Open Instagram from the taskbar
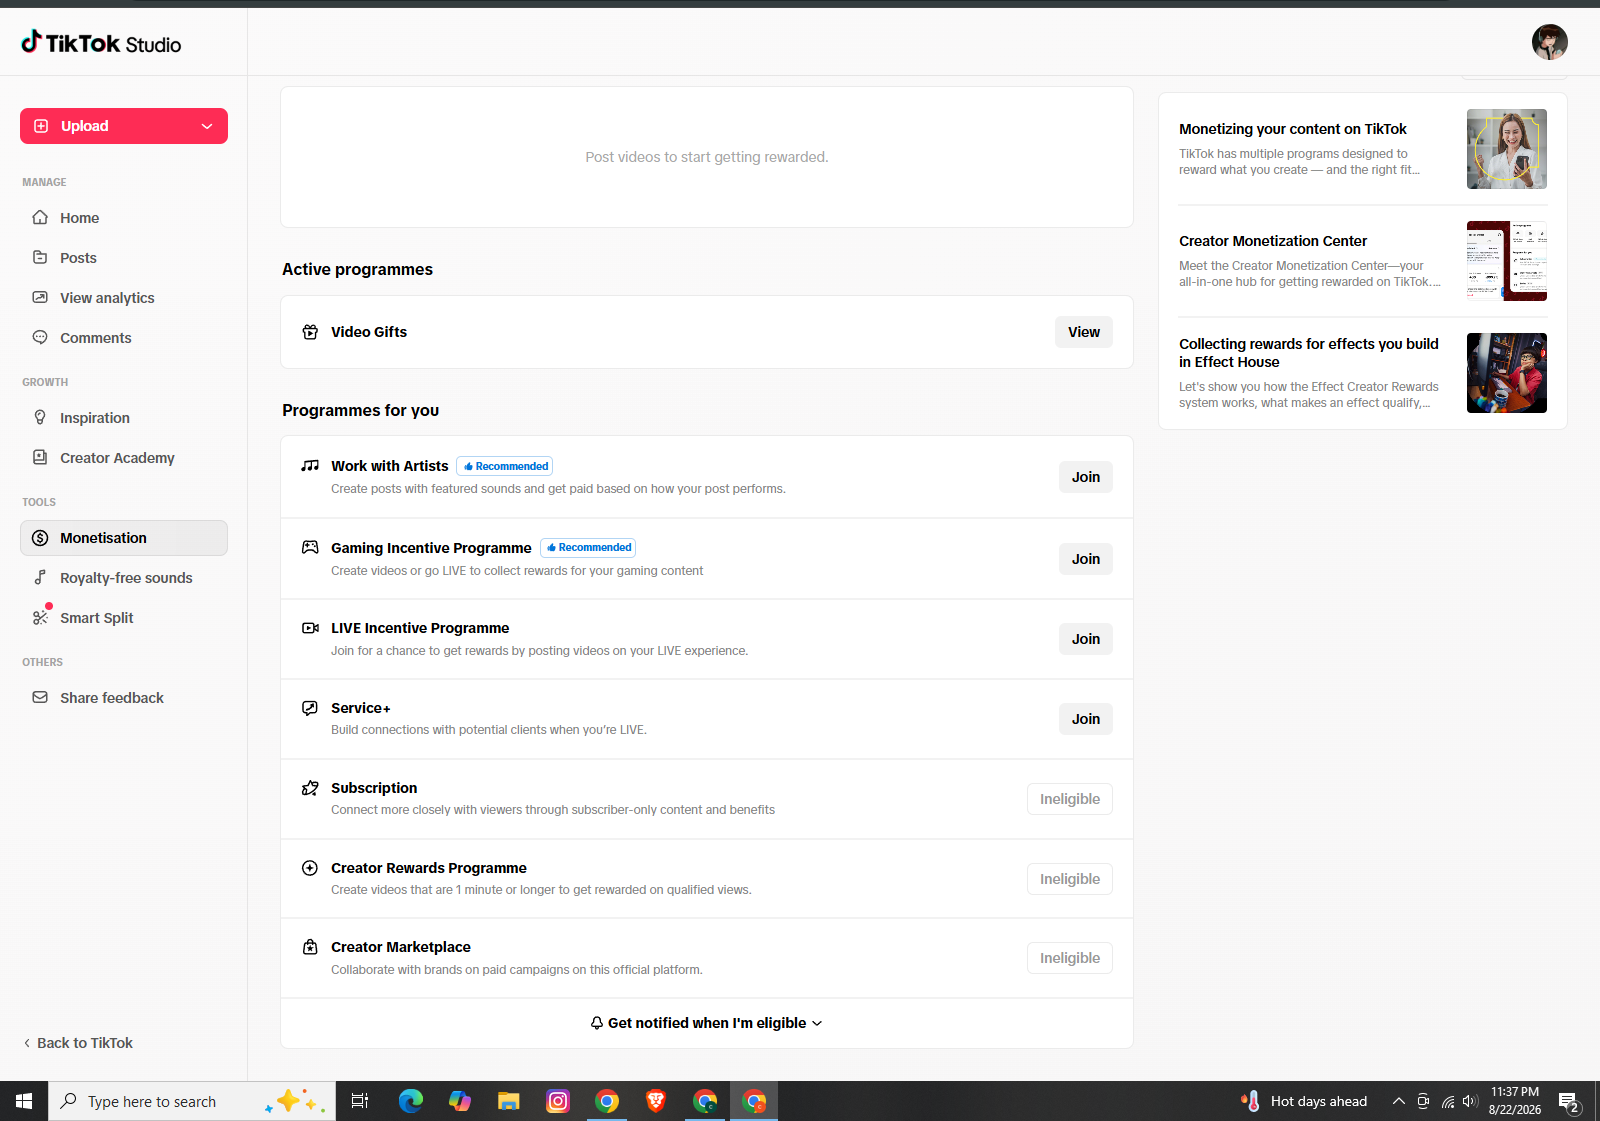1600x1121 pixels. pyautogui.click(x=558, y=1101)
